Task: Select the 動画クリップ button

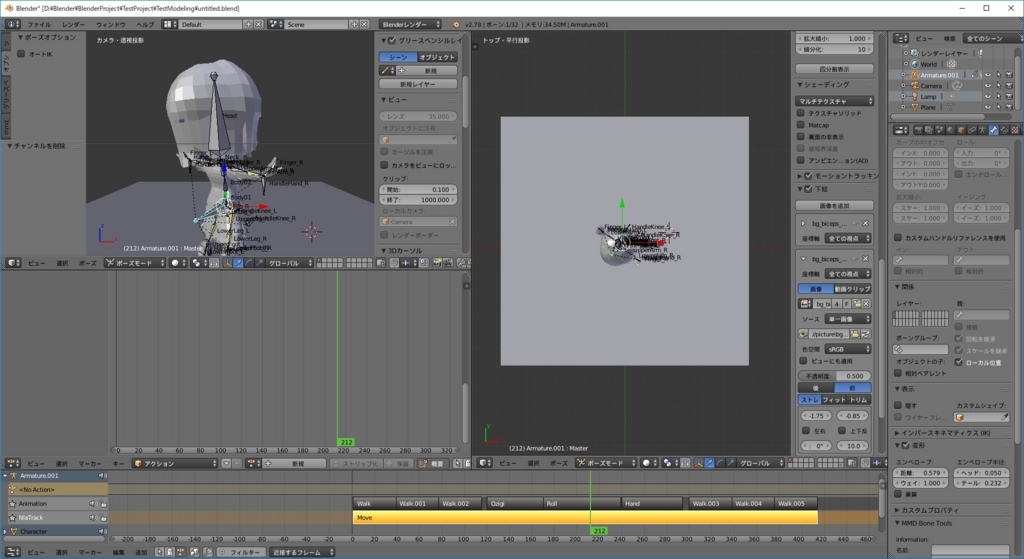Action: pos(852,289)
